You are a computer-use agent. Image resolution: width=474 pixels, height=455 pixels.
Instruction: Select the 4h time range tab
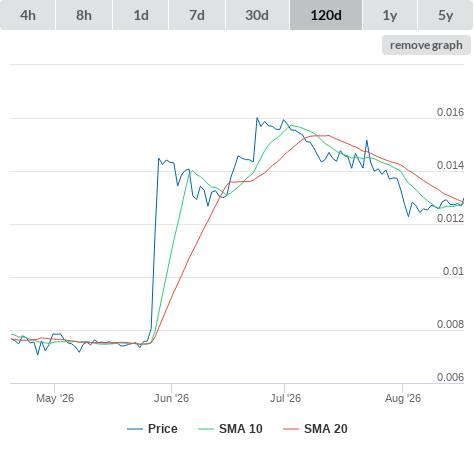[28, 15]
